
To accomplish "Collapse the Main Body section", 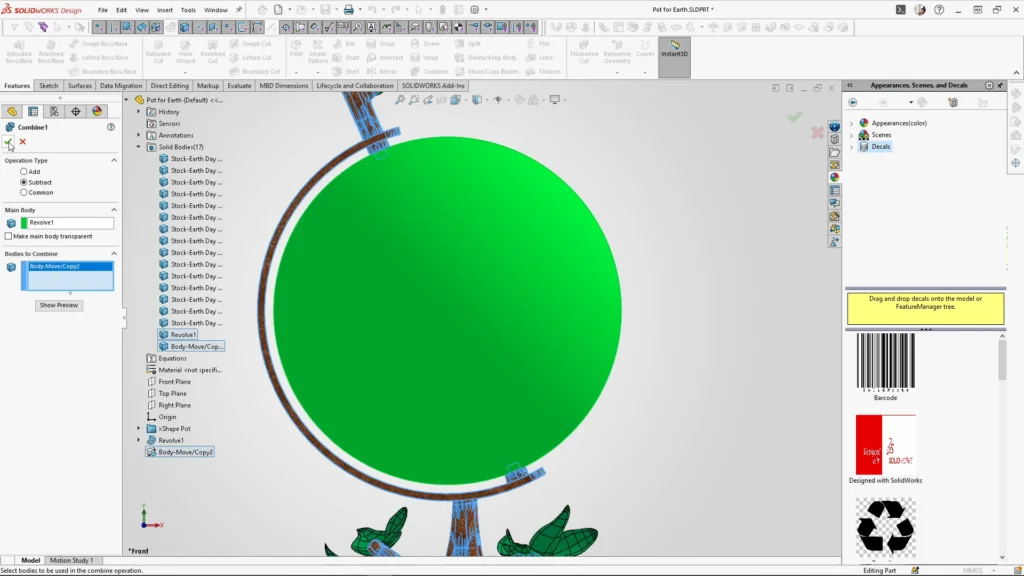I will (114, 210).
